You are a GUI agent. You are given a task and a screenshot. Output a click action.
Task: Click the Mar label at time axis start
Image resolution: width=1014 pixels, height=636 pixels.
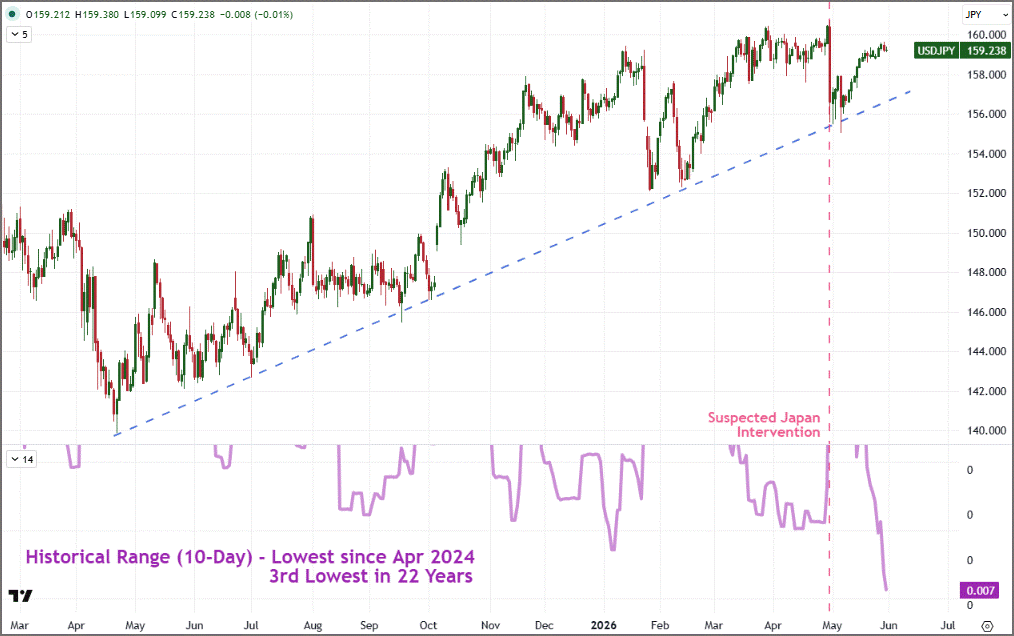tap(19, 626)
